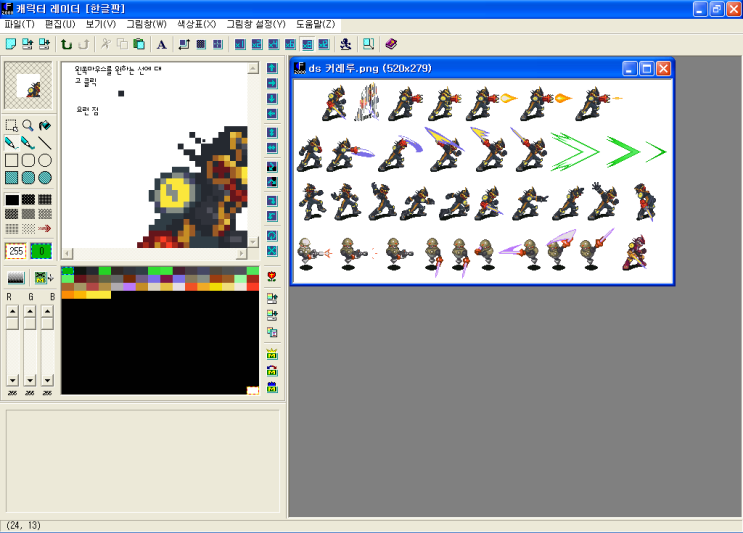This screenshot has width=743, height=533.
Task: Select the text 'A' tool in toolbar
Action: (162, 44)
